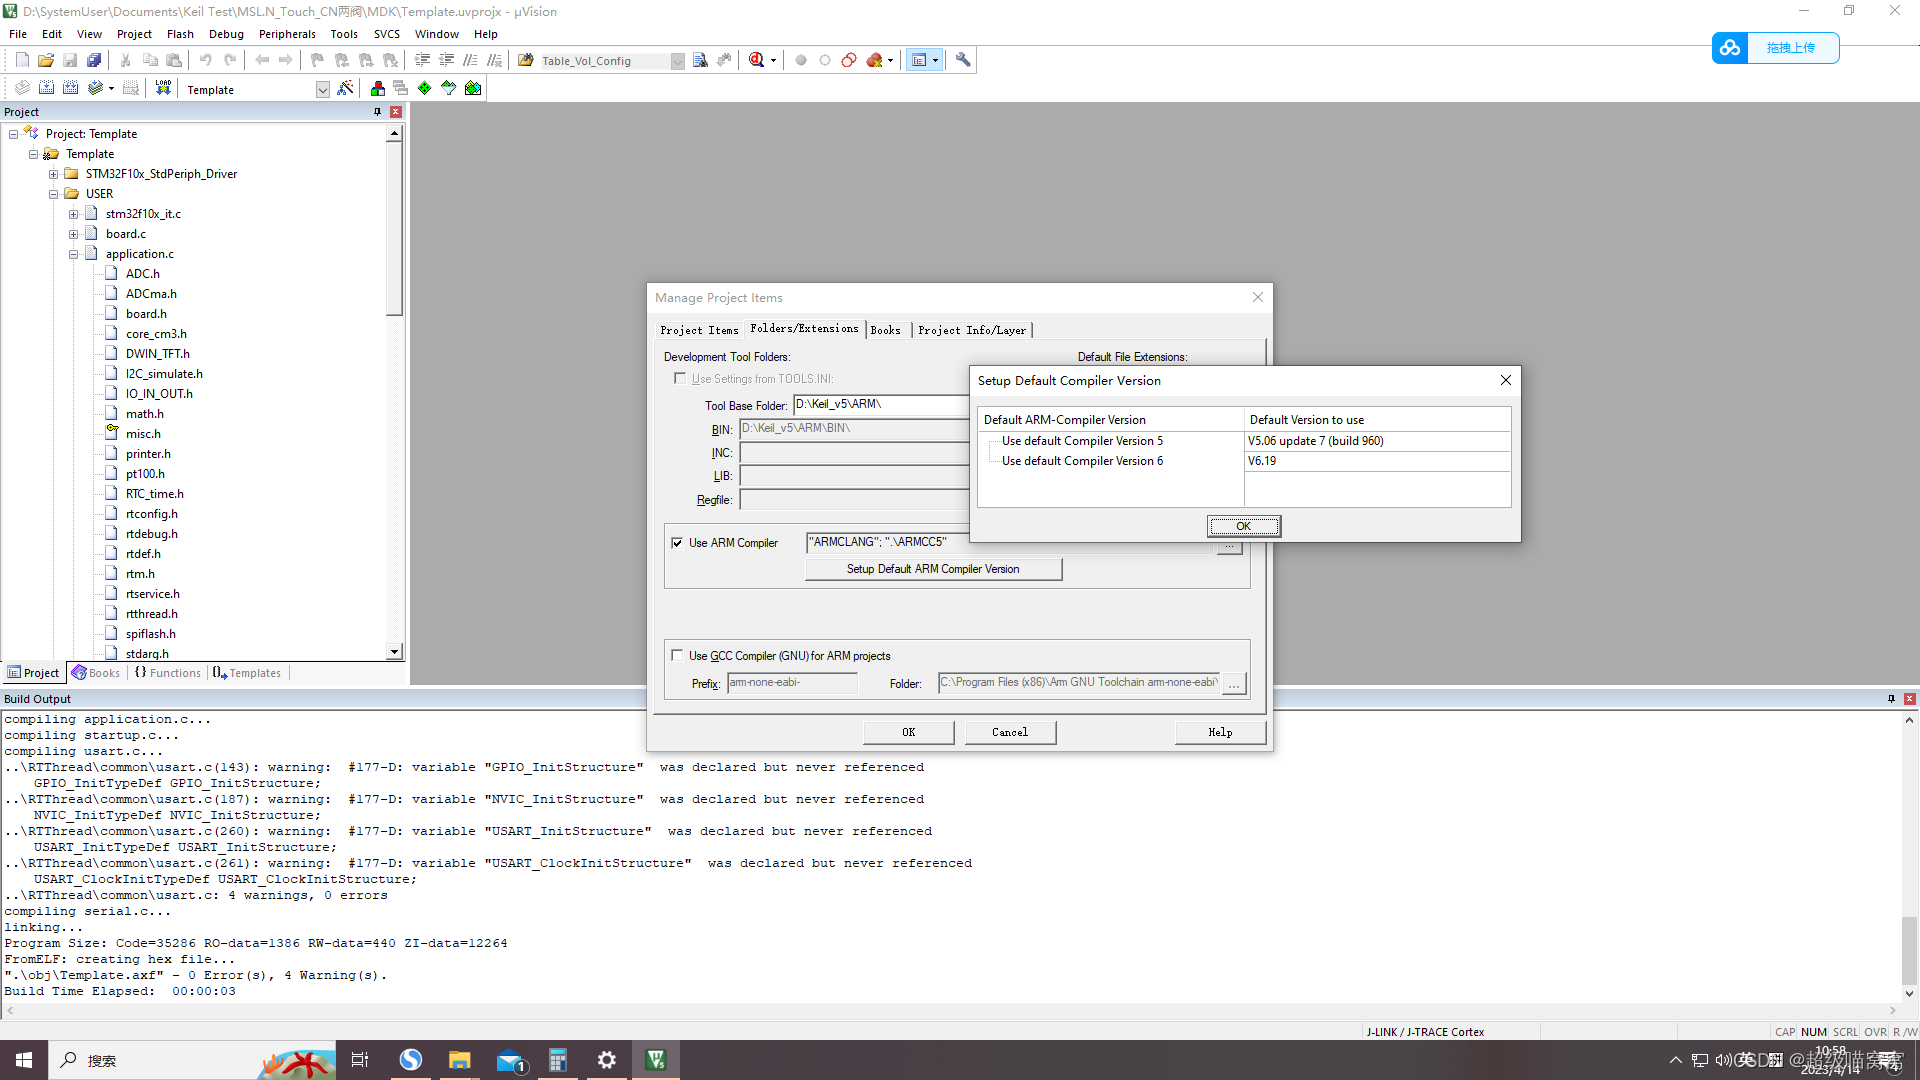Expand stm32f10x_it.c dependencies
This screenshot has height=1080, width=1920.
point(74,214)
